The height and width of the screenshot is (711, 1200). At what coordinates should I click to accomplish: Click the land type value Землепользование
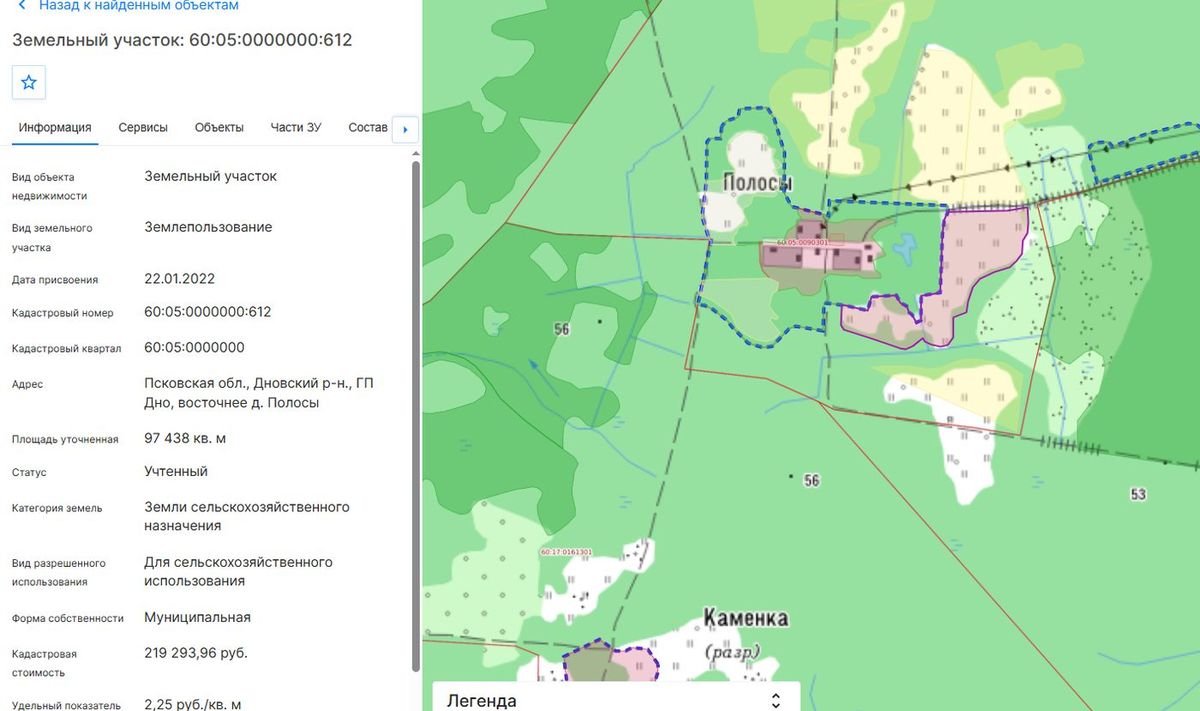click(208, 227)
